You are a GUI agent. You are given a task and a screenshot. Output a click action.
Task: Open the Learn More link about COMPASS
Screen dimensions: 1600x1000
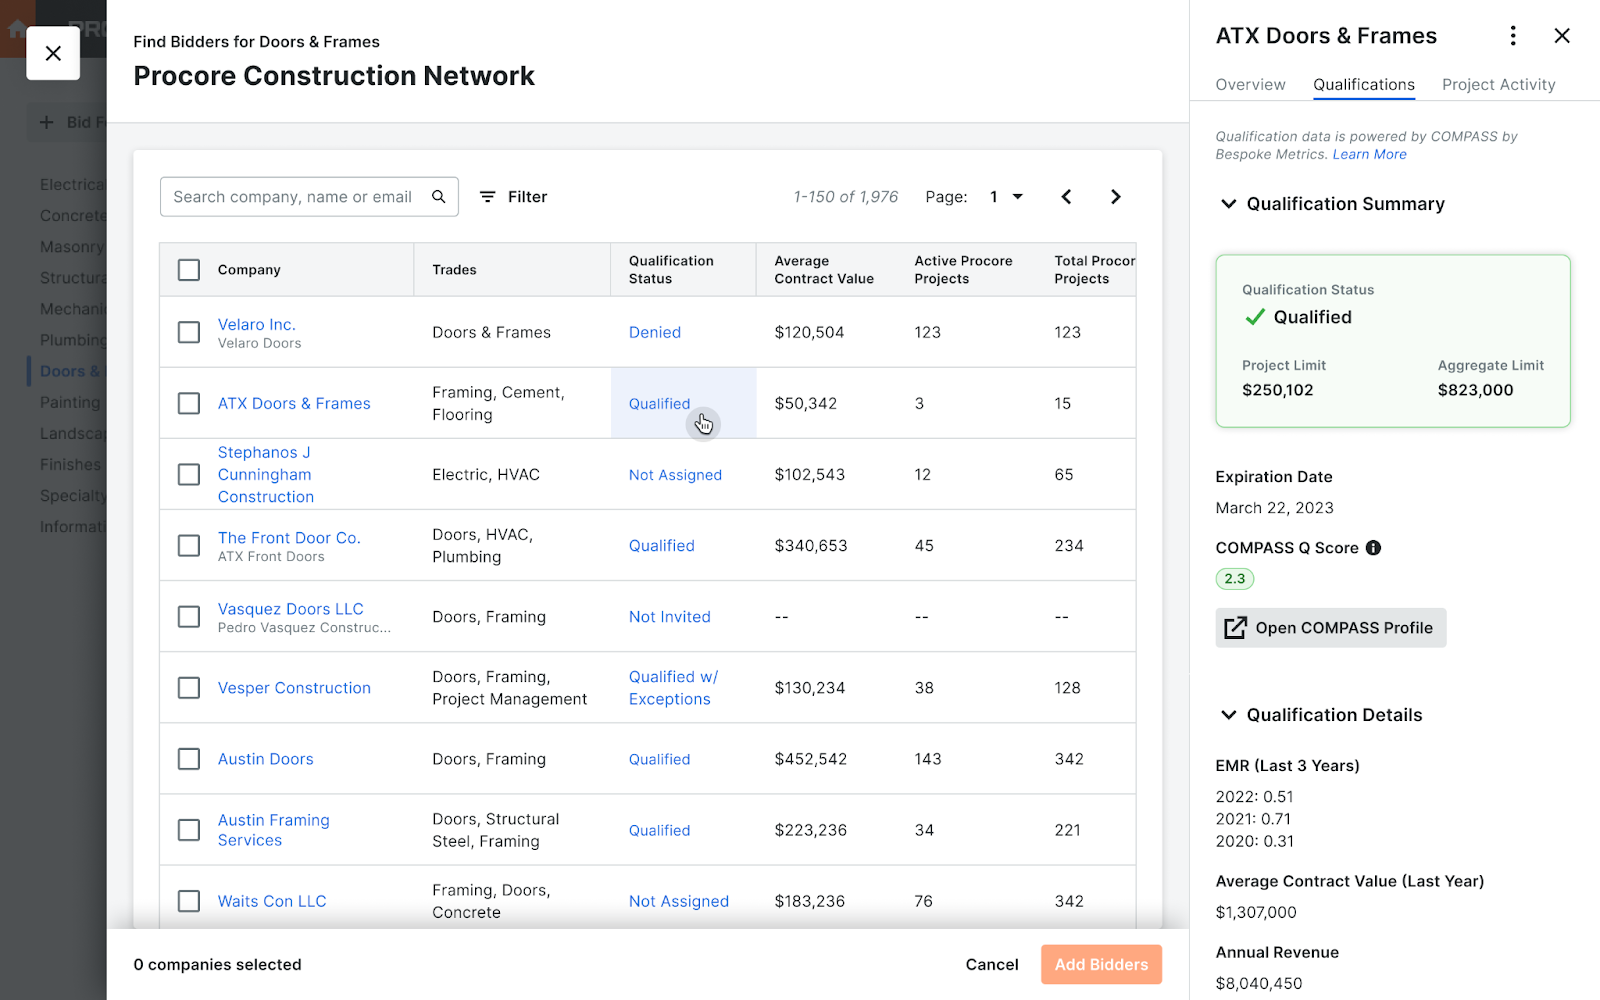[1369, 154]
